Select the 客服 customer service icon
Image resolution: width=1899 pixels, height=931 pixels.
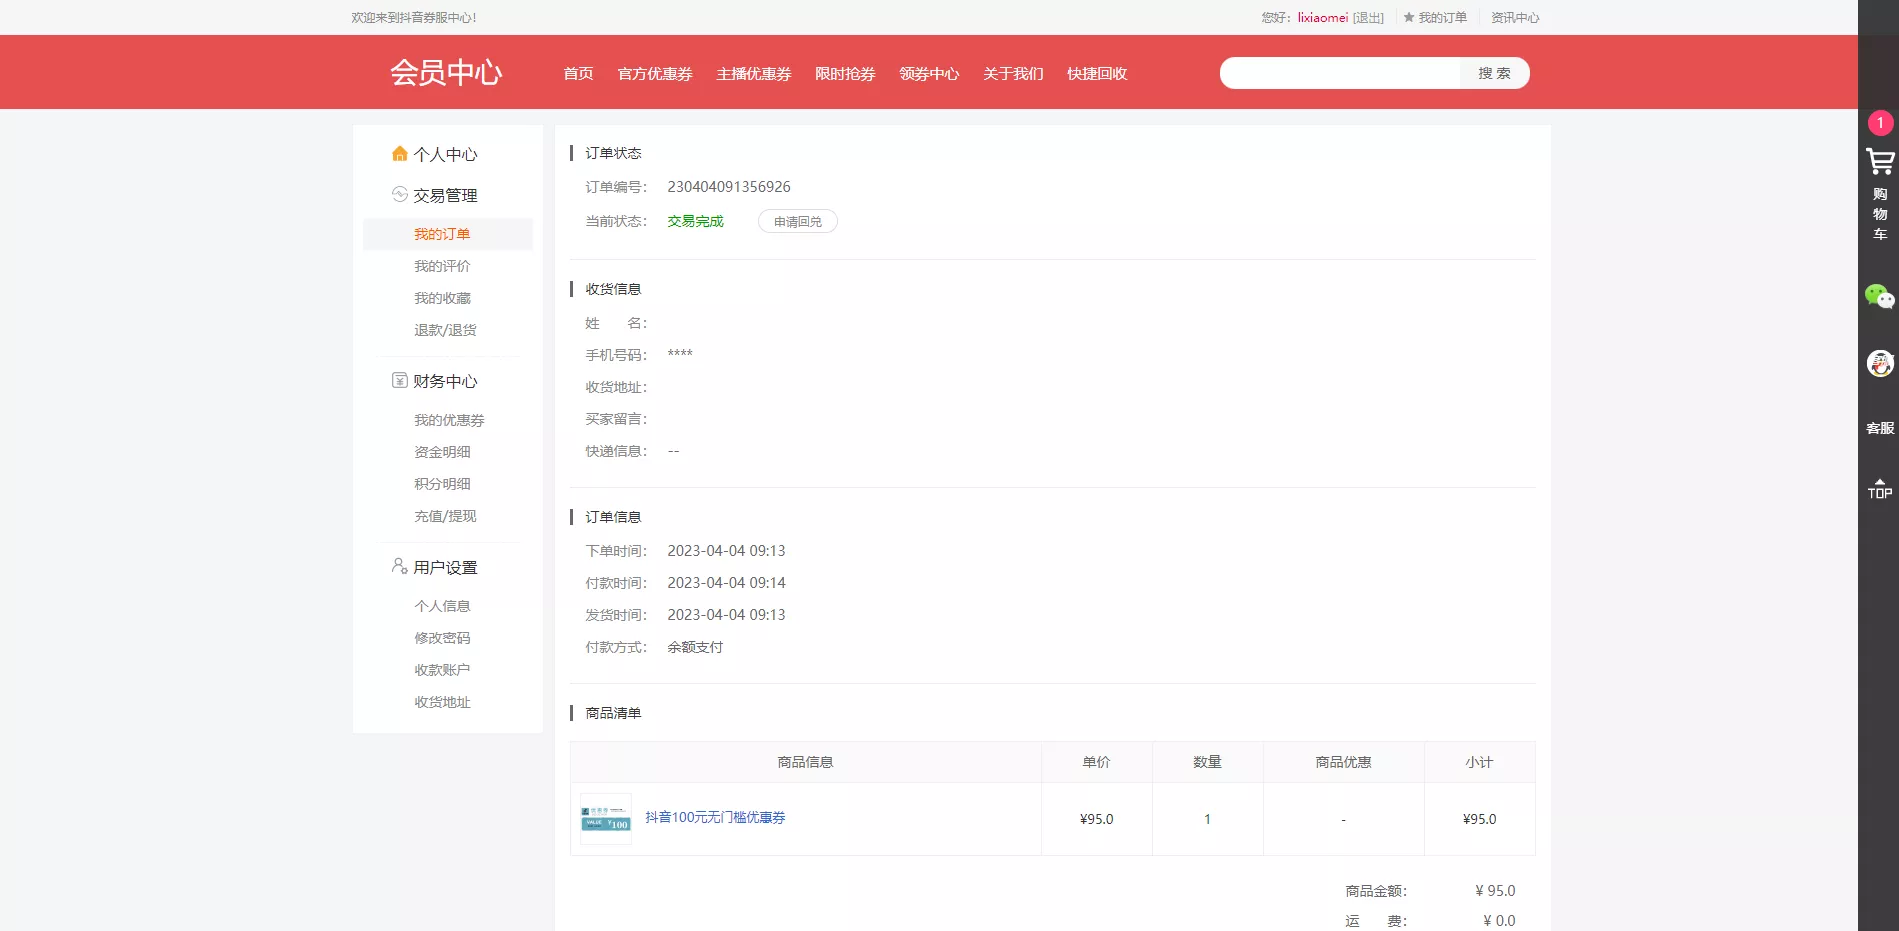click(x=1881, y=428)
